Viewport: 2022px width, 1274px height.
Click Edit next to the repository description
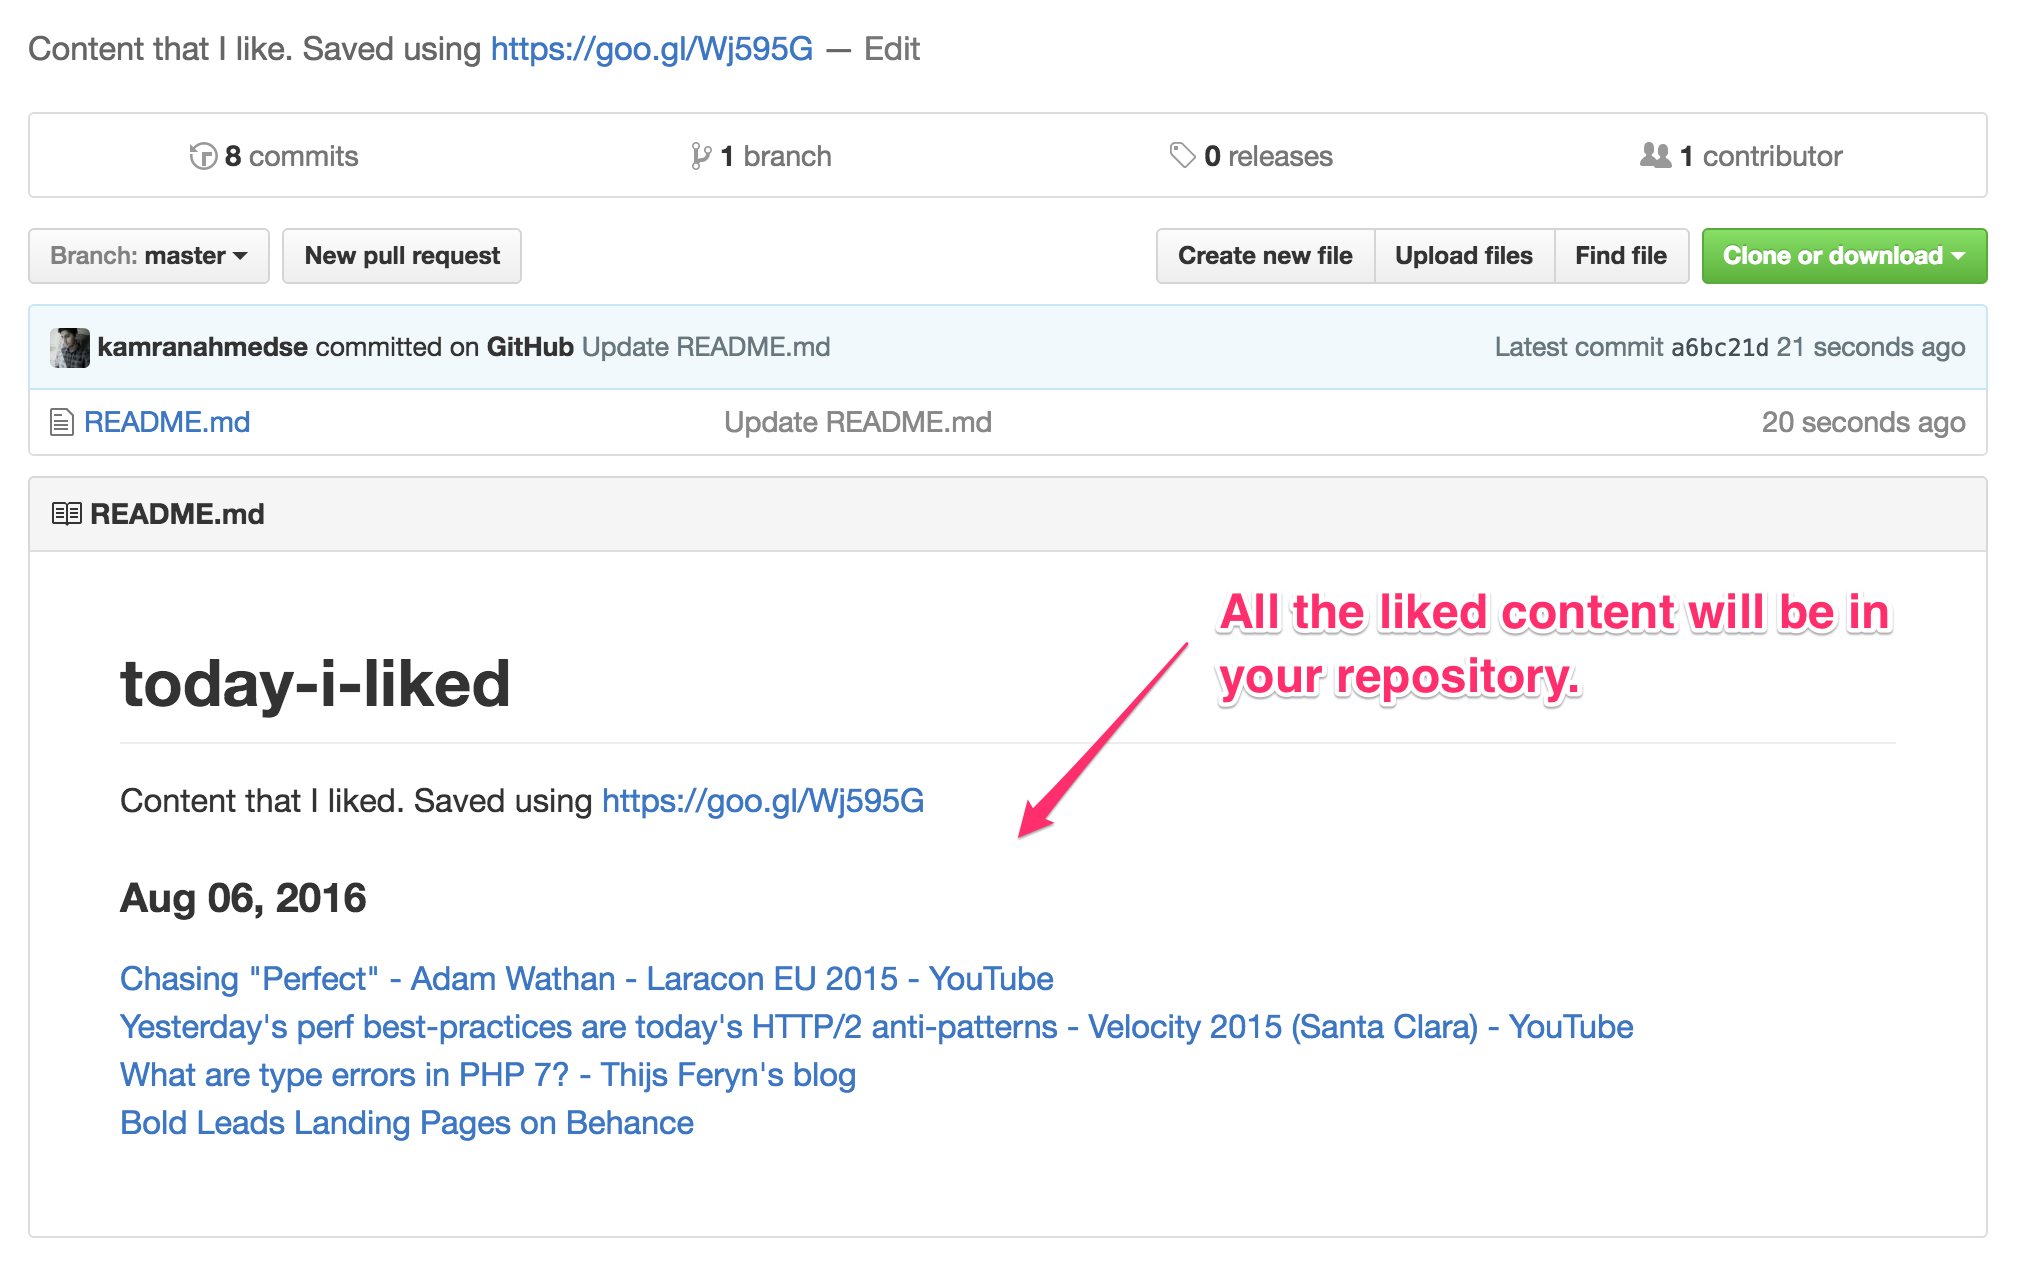891,48
